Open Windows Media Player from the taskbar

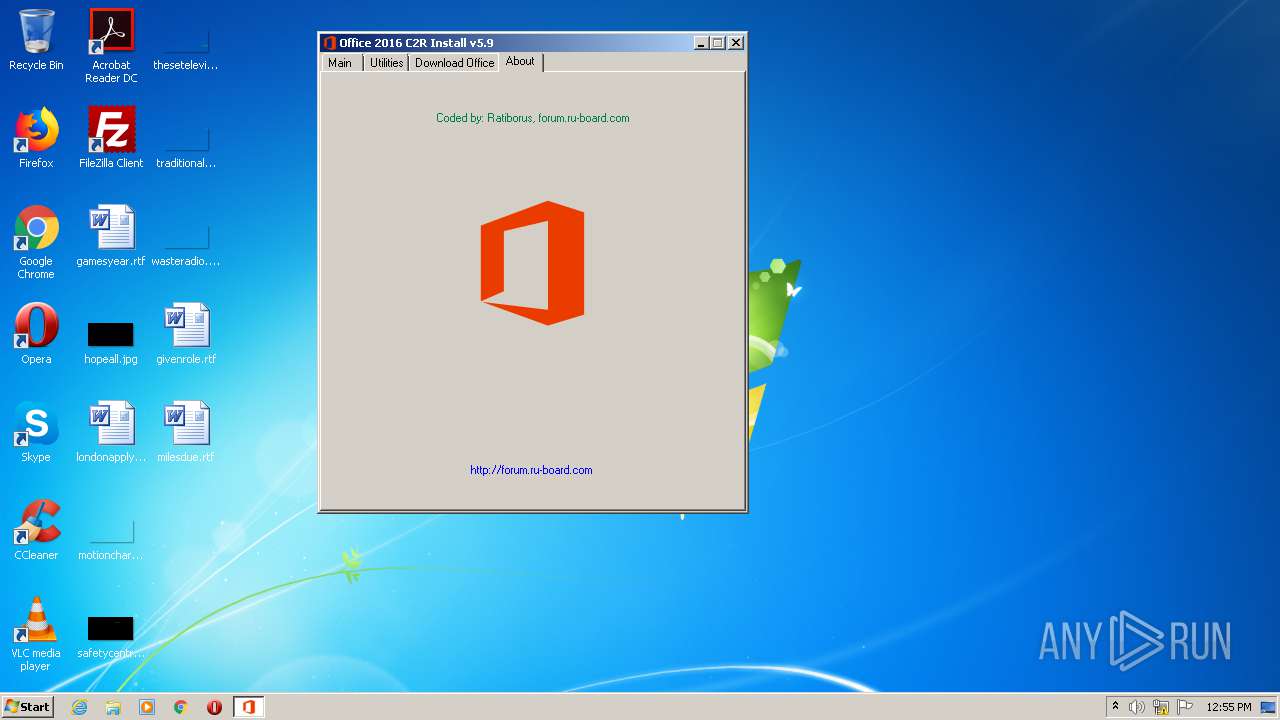[x=147, y=707]
